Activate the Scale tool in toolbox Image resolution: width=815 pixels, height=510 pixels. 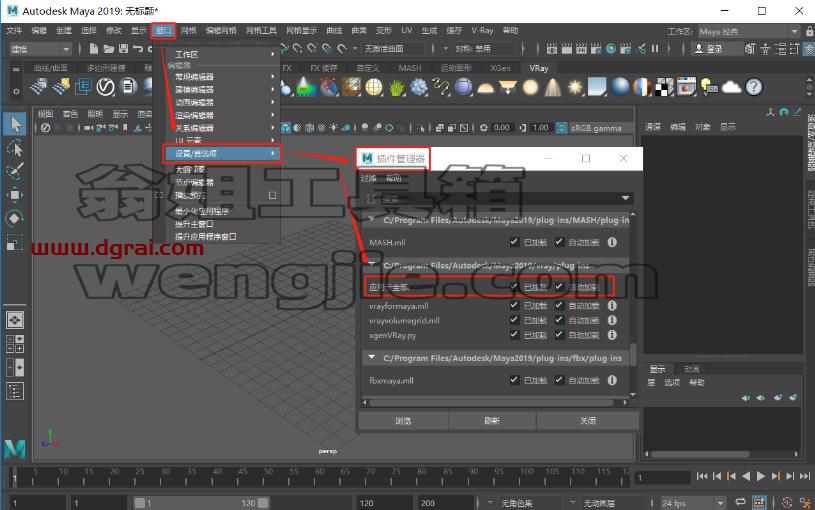[15, 242]
